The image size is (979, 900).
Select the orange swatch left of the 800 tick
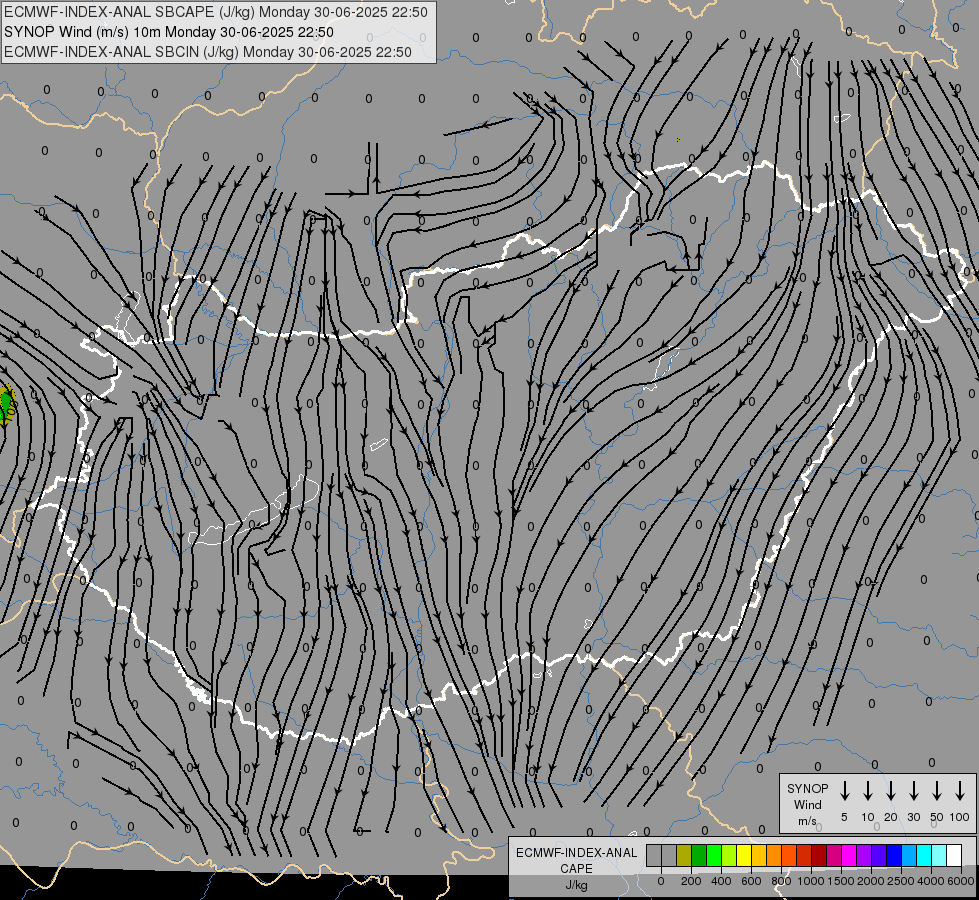[x=774, y=856]
